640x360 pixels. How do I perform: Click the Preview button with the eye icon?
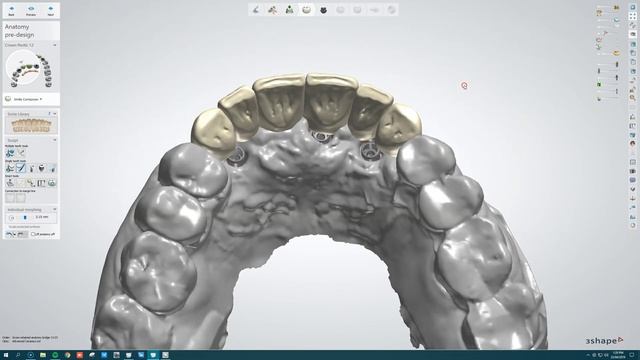coord(31,10)
